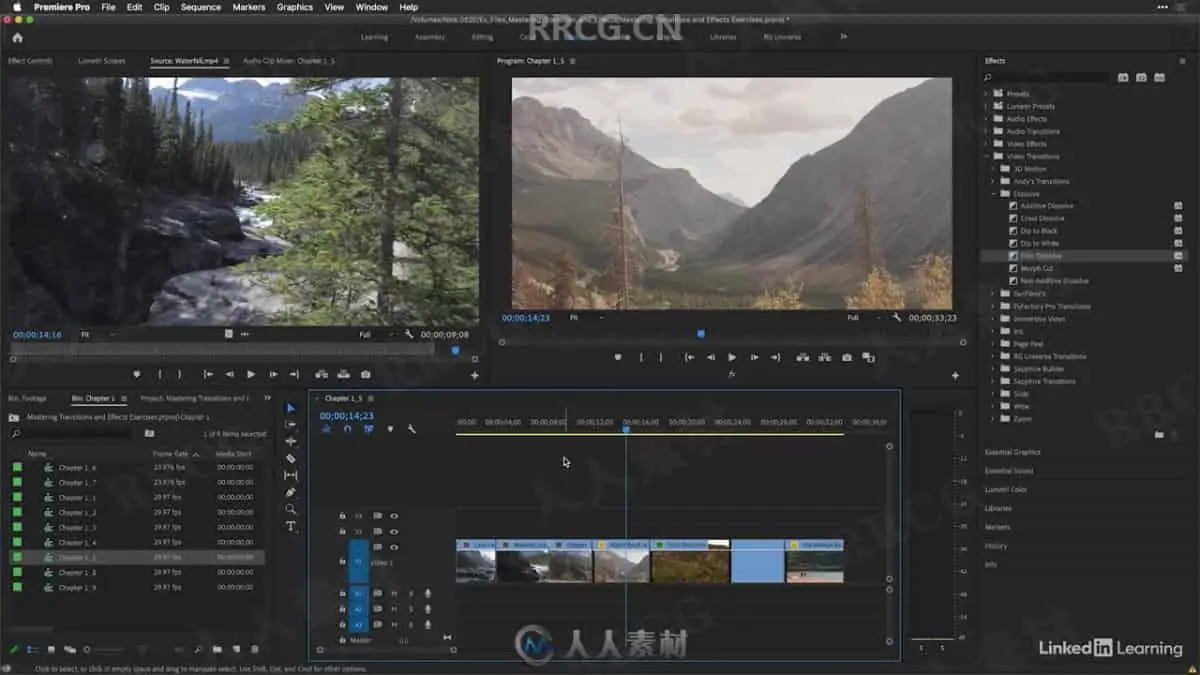Screen dimensions: 1200x675
Task: Click Export Frame camera icon in Program monitor
Action: (847, 357)
